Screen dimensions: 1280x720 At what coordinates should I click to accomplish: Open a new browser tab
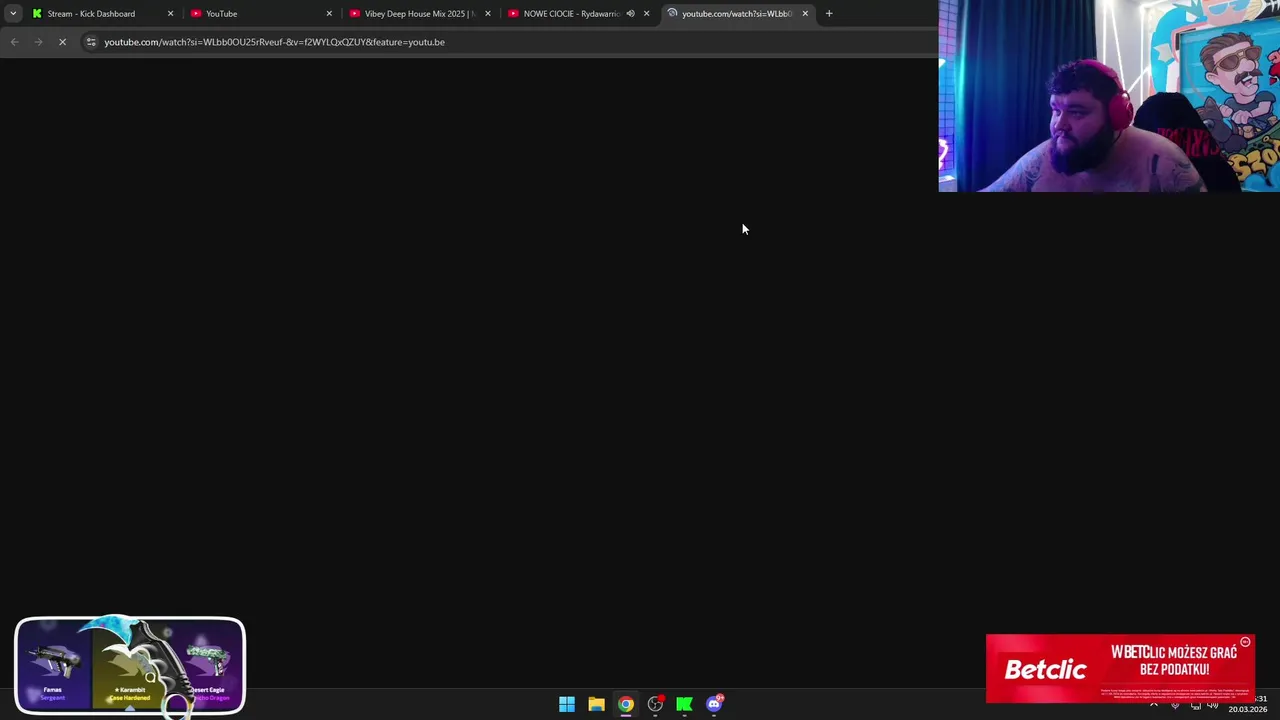point(829,13)
